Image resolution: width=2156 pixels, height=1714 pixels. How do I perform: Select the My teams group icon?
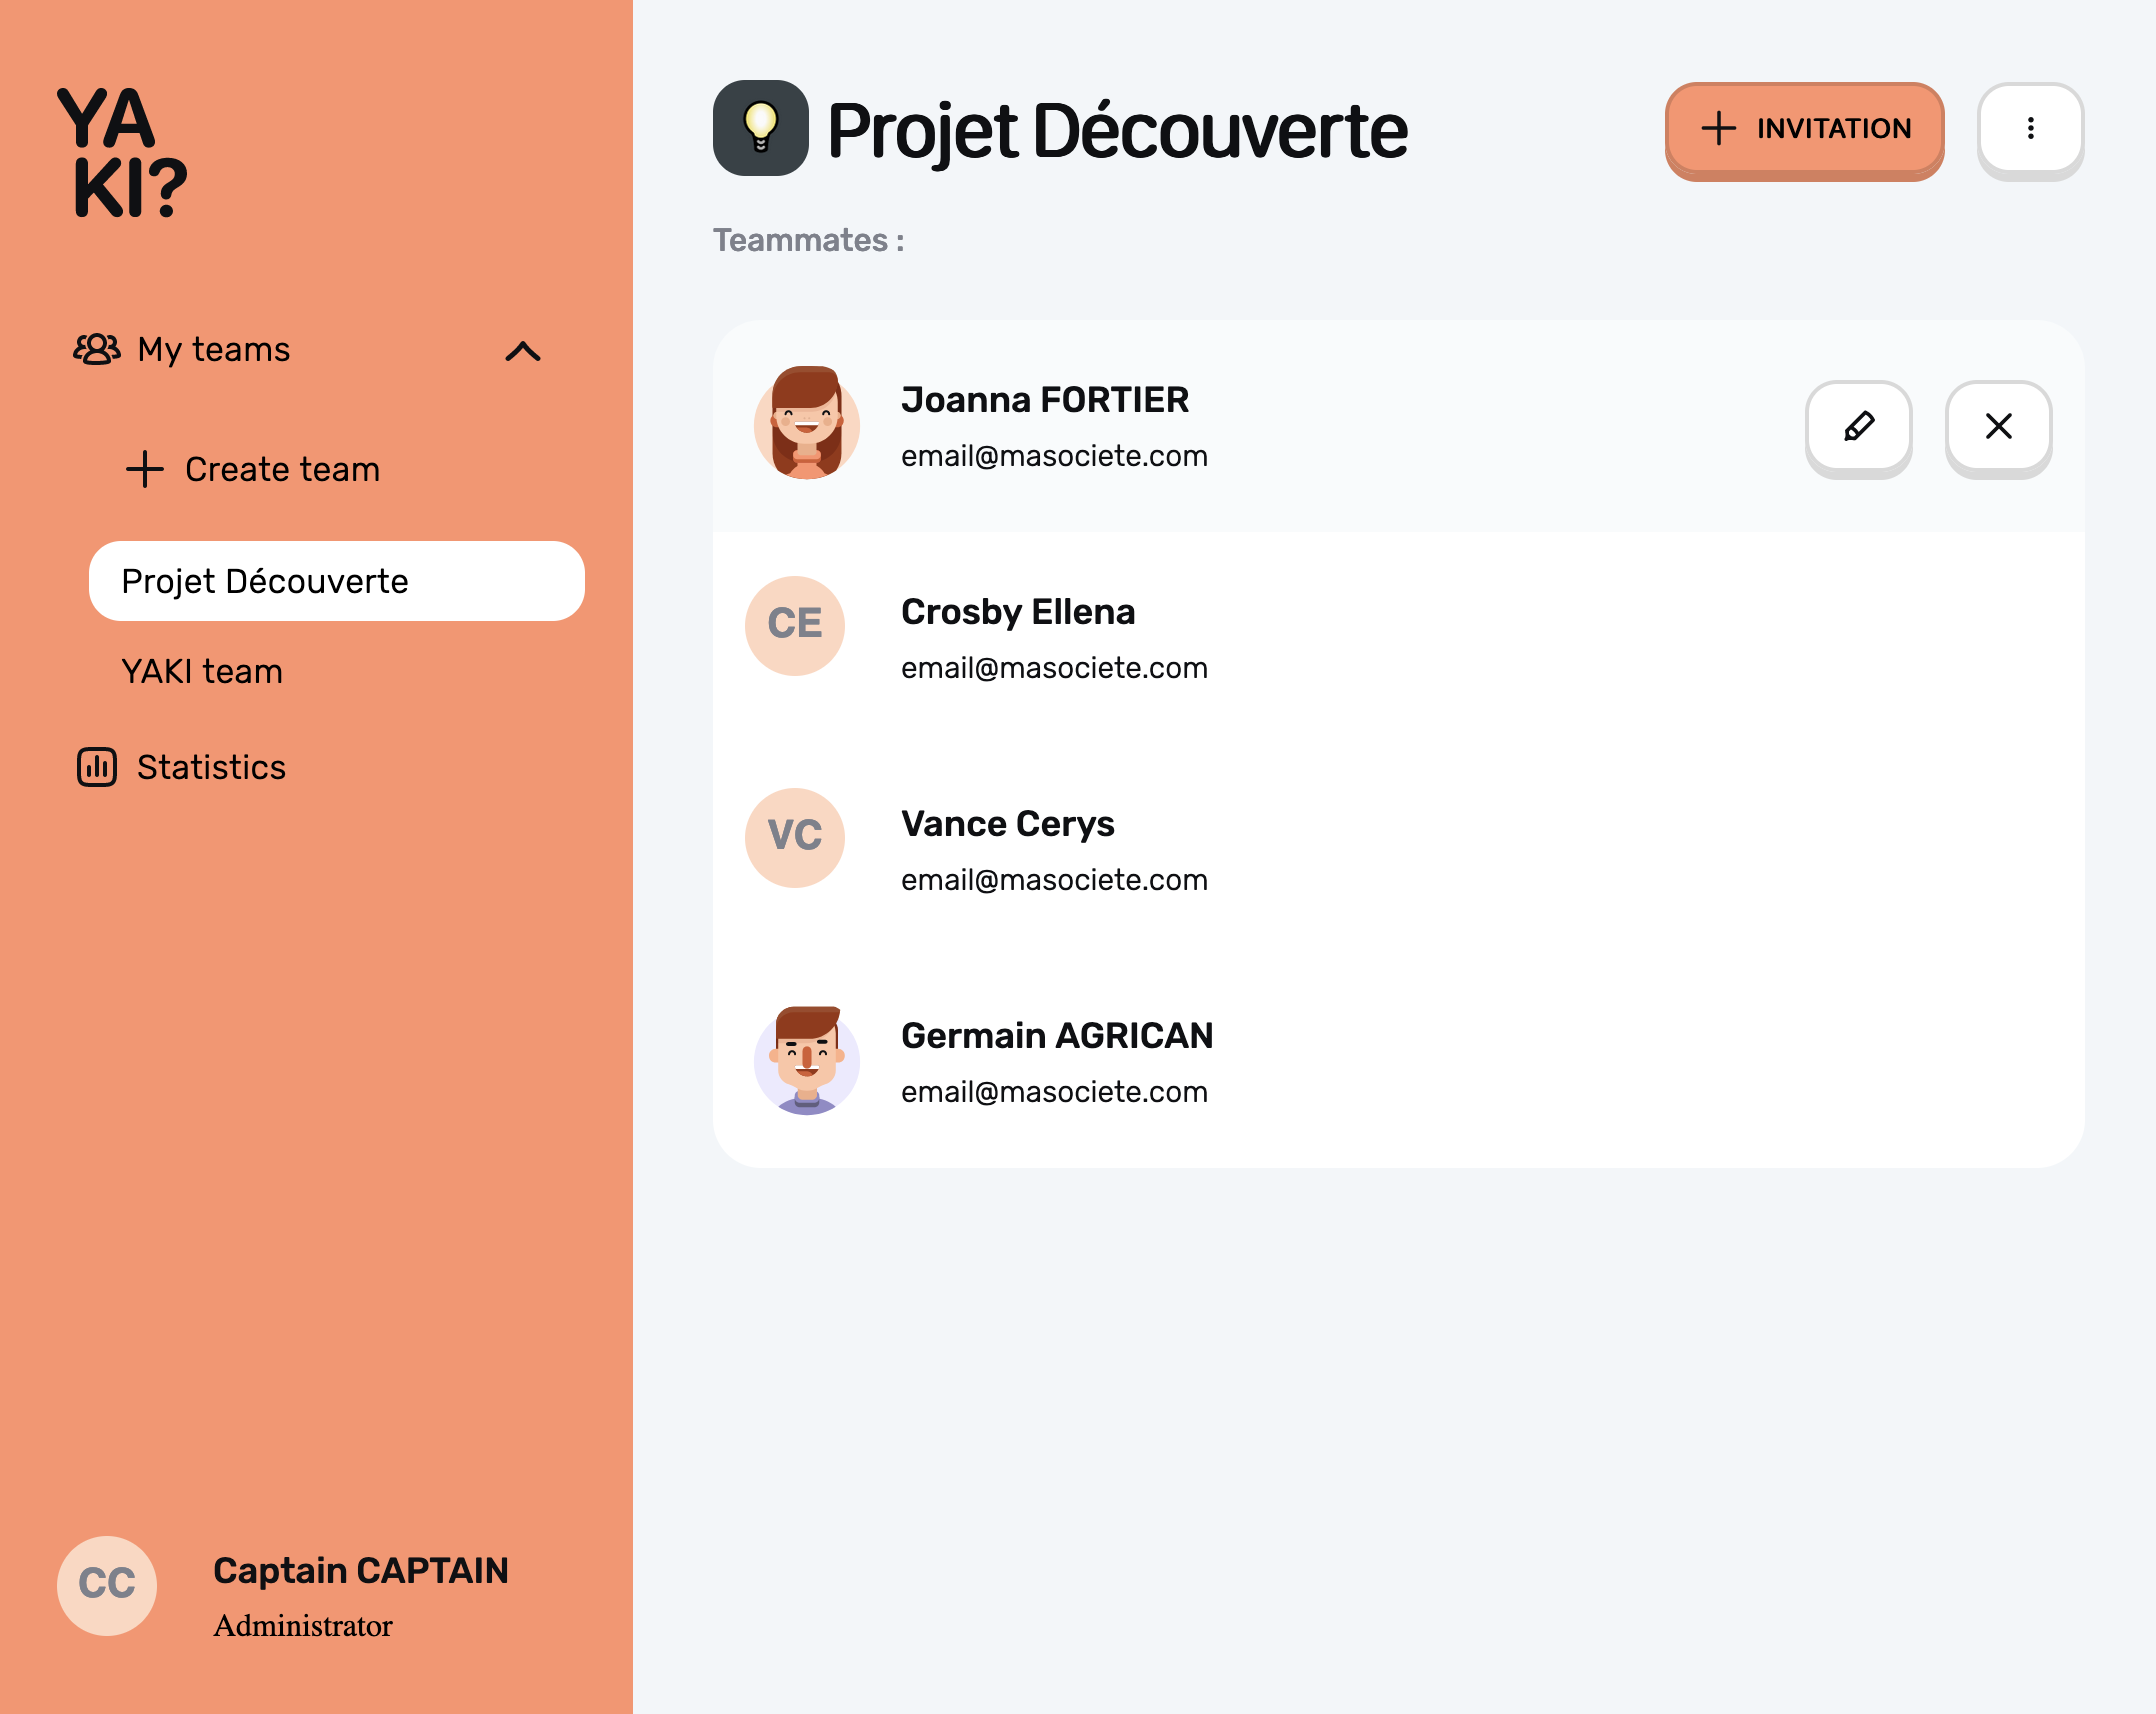(97, 350)
